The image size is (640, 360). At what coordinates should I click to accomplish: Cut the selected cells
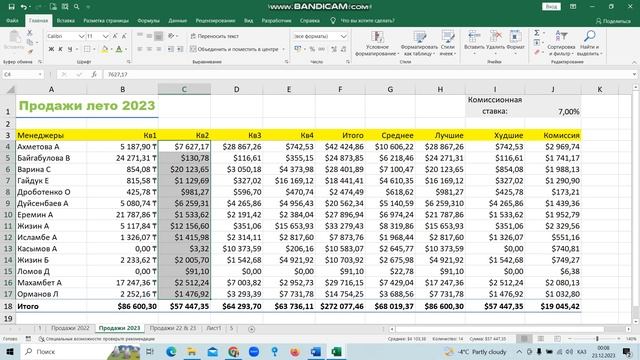[29, 33]
